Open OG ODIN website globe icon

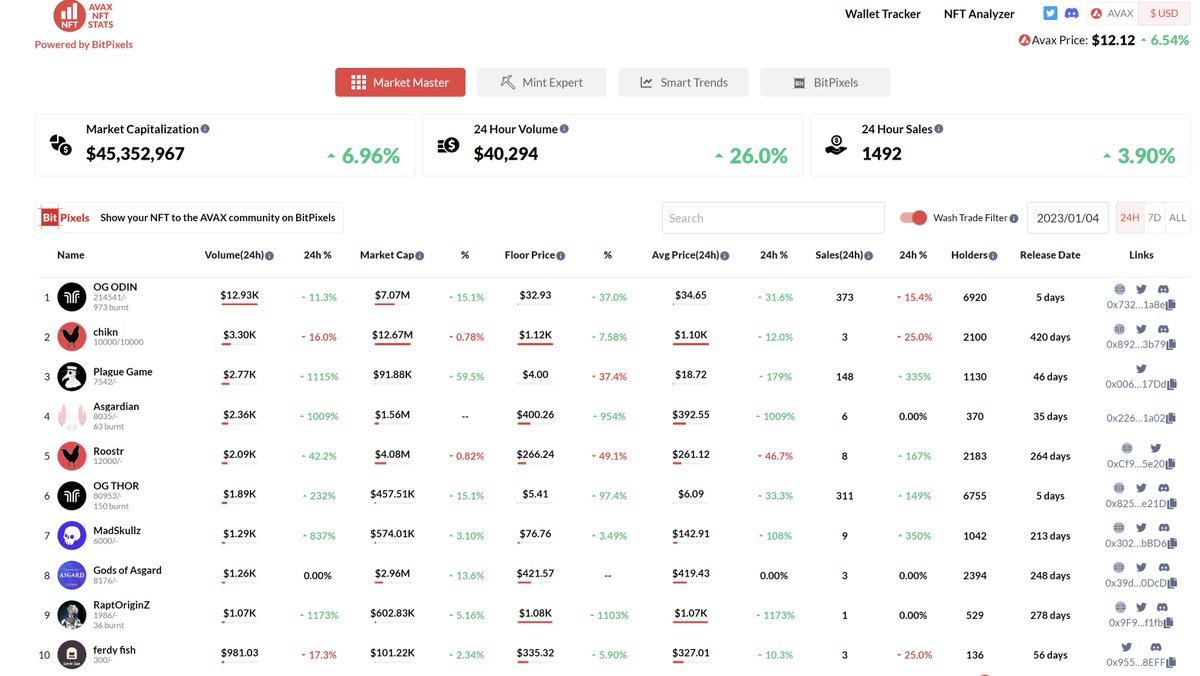click(x=1120, y=290)
